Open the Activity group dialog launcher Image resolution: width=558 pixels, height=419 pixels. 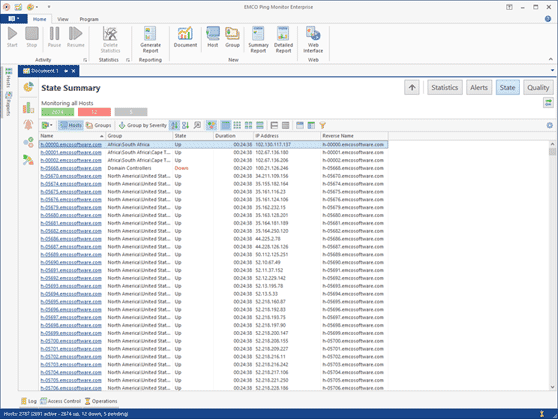click(x=85, y=60)
